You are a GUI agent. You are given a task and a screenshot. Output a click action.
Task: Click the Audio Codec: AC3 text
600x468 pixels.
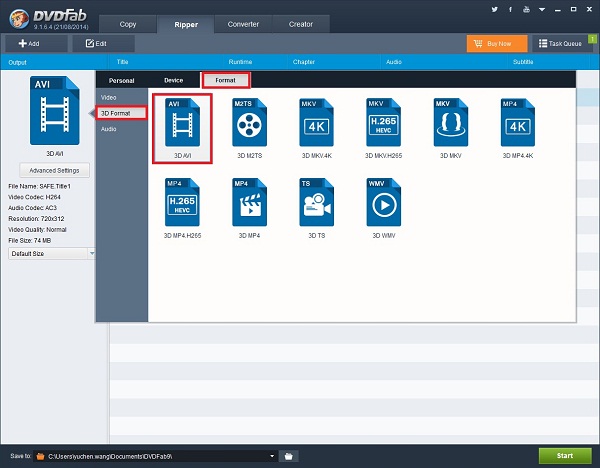[33, 208]
